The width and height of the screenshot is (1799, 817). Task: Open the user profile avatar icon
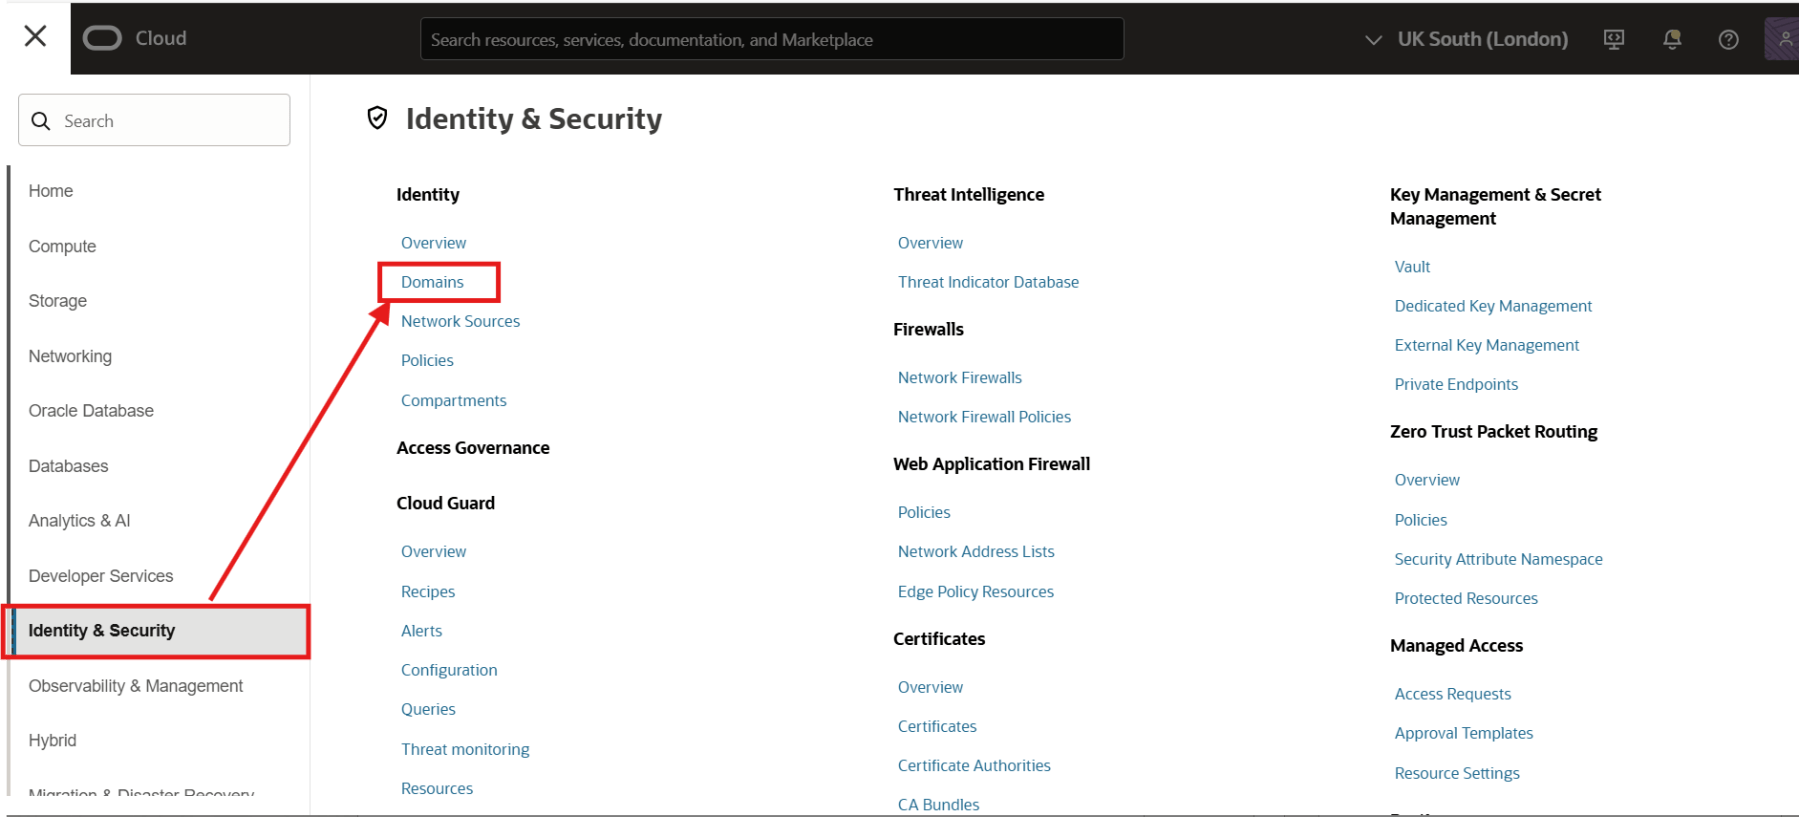[x=1783, y=39]
